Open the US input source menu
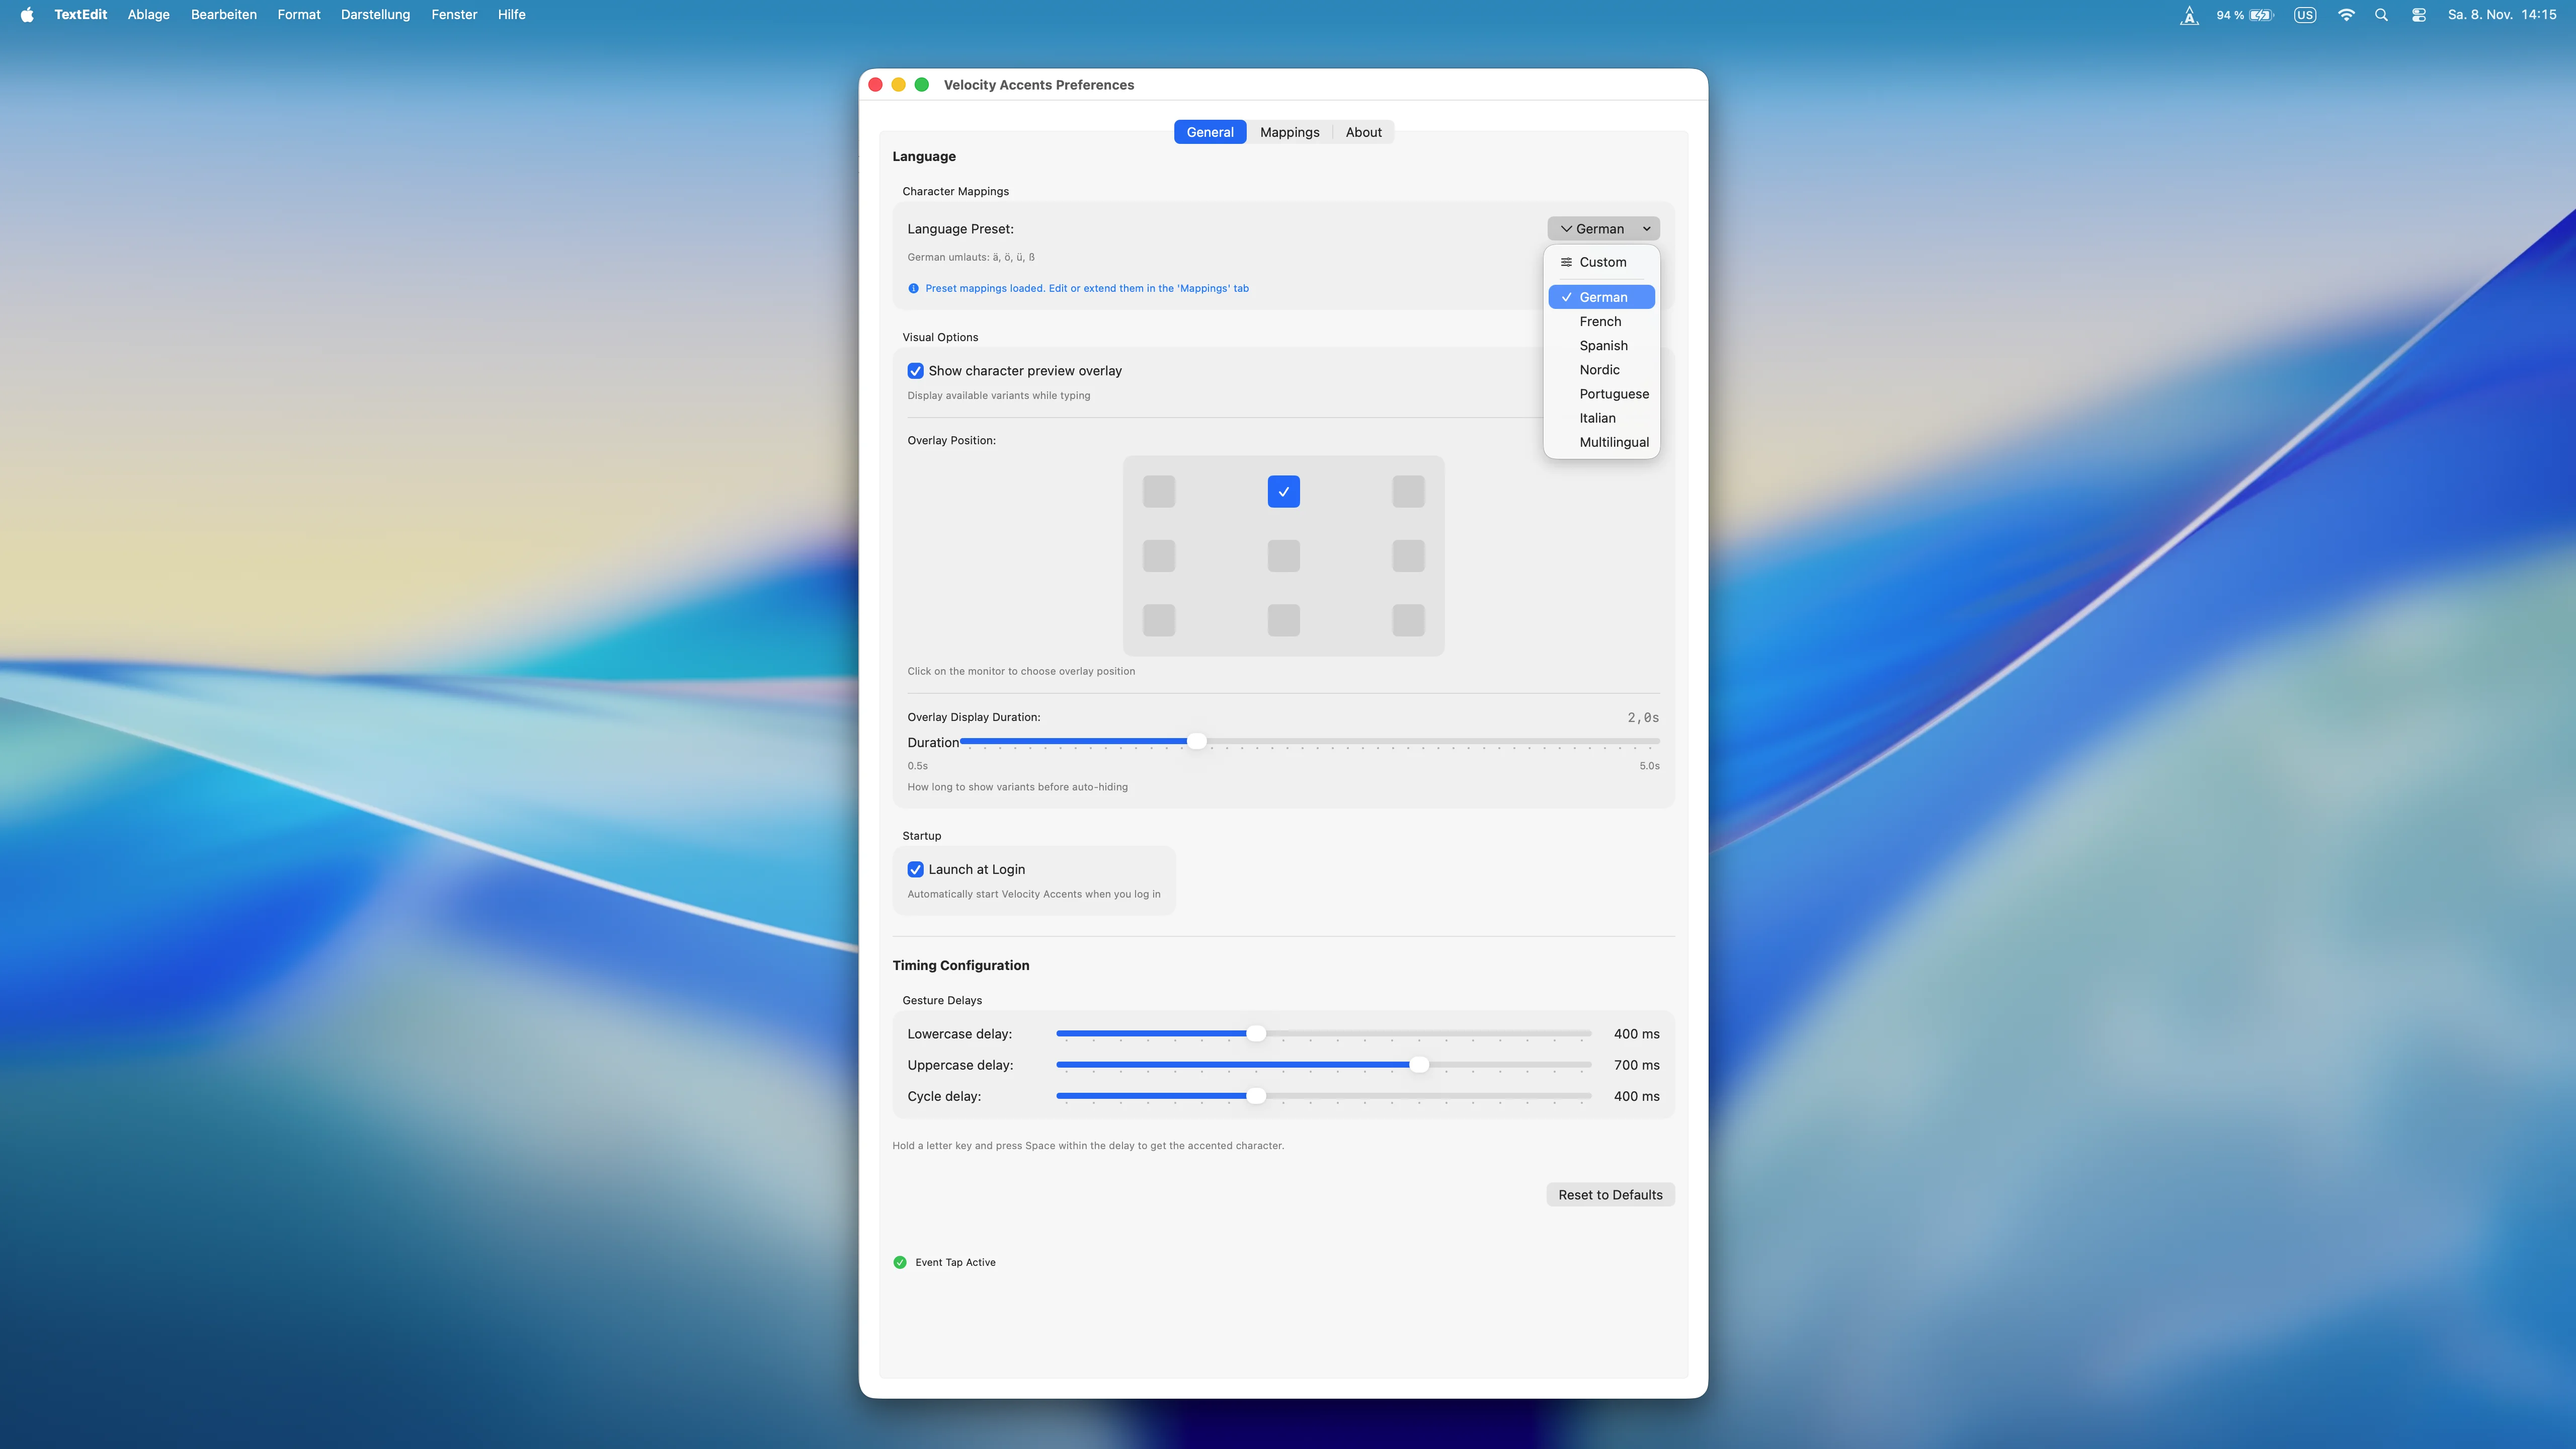The width and height of the screenshot is (2576, 1449). (2304, 15)
